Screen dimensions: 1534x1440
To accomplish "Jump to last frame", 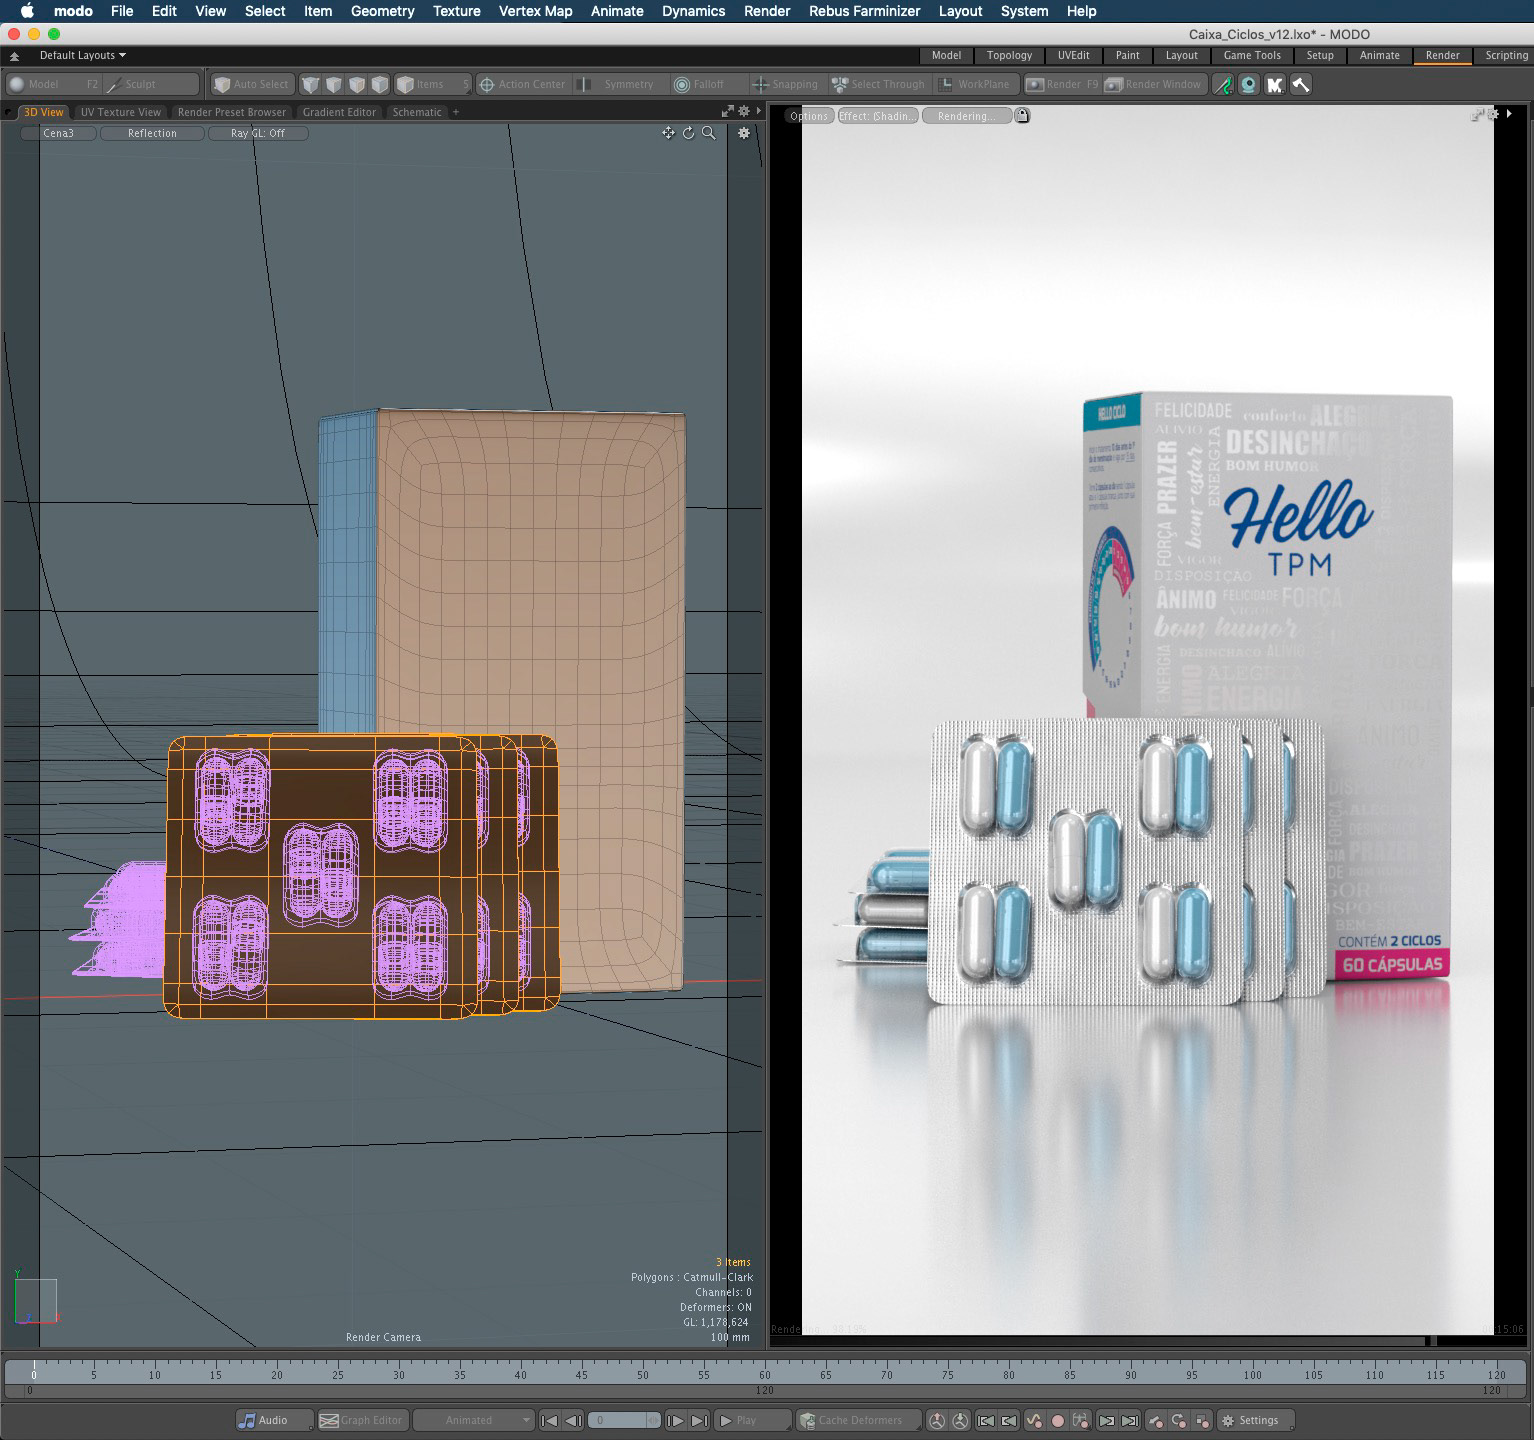I will (x=699, y=1420).
